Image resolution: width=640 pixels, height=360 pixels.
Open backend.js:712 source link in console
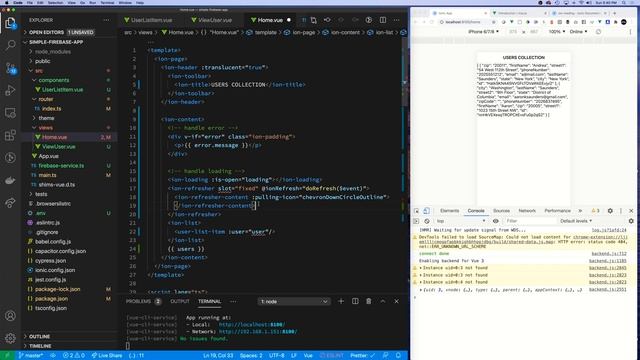point(609,253)
